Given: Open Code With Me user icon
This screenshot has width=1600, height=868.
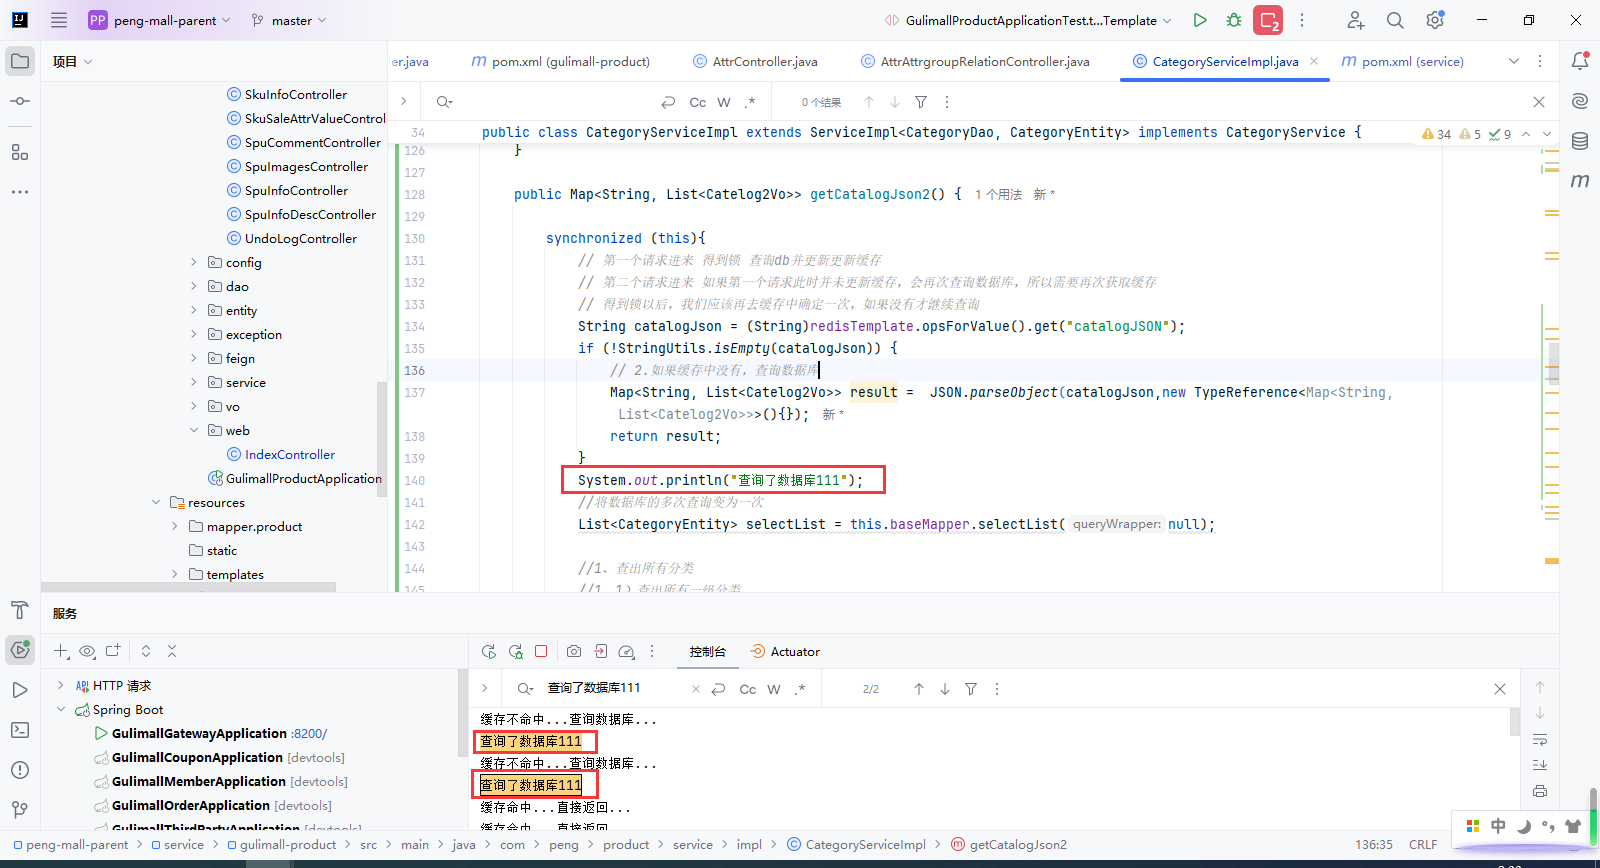Looking at the screenshot, I should [1355, 20].
